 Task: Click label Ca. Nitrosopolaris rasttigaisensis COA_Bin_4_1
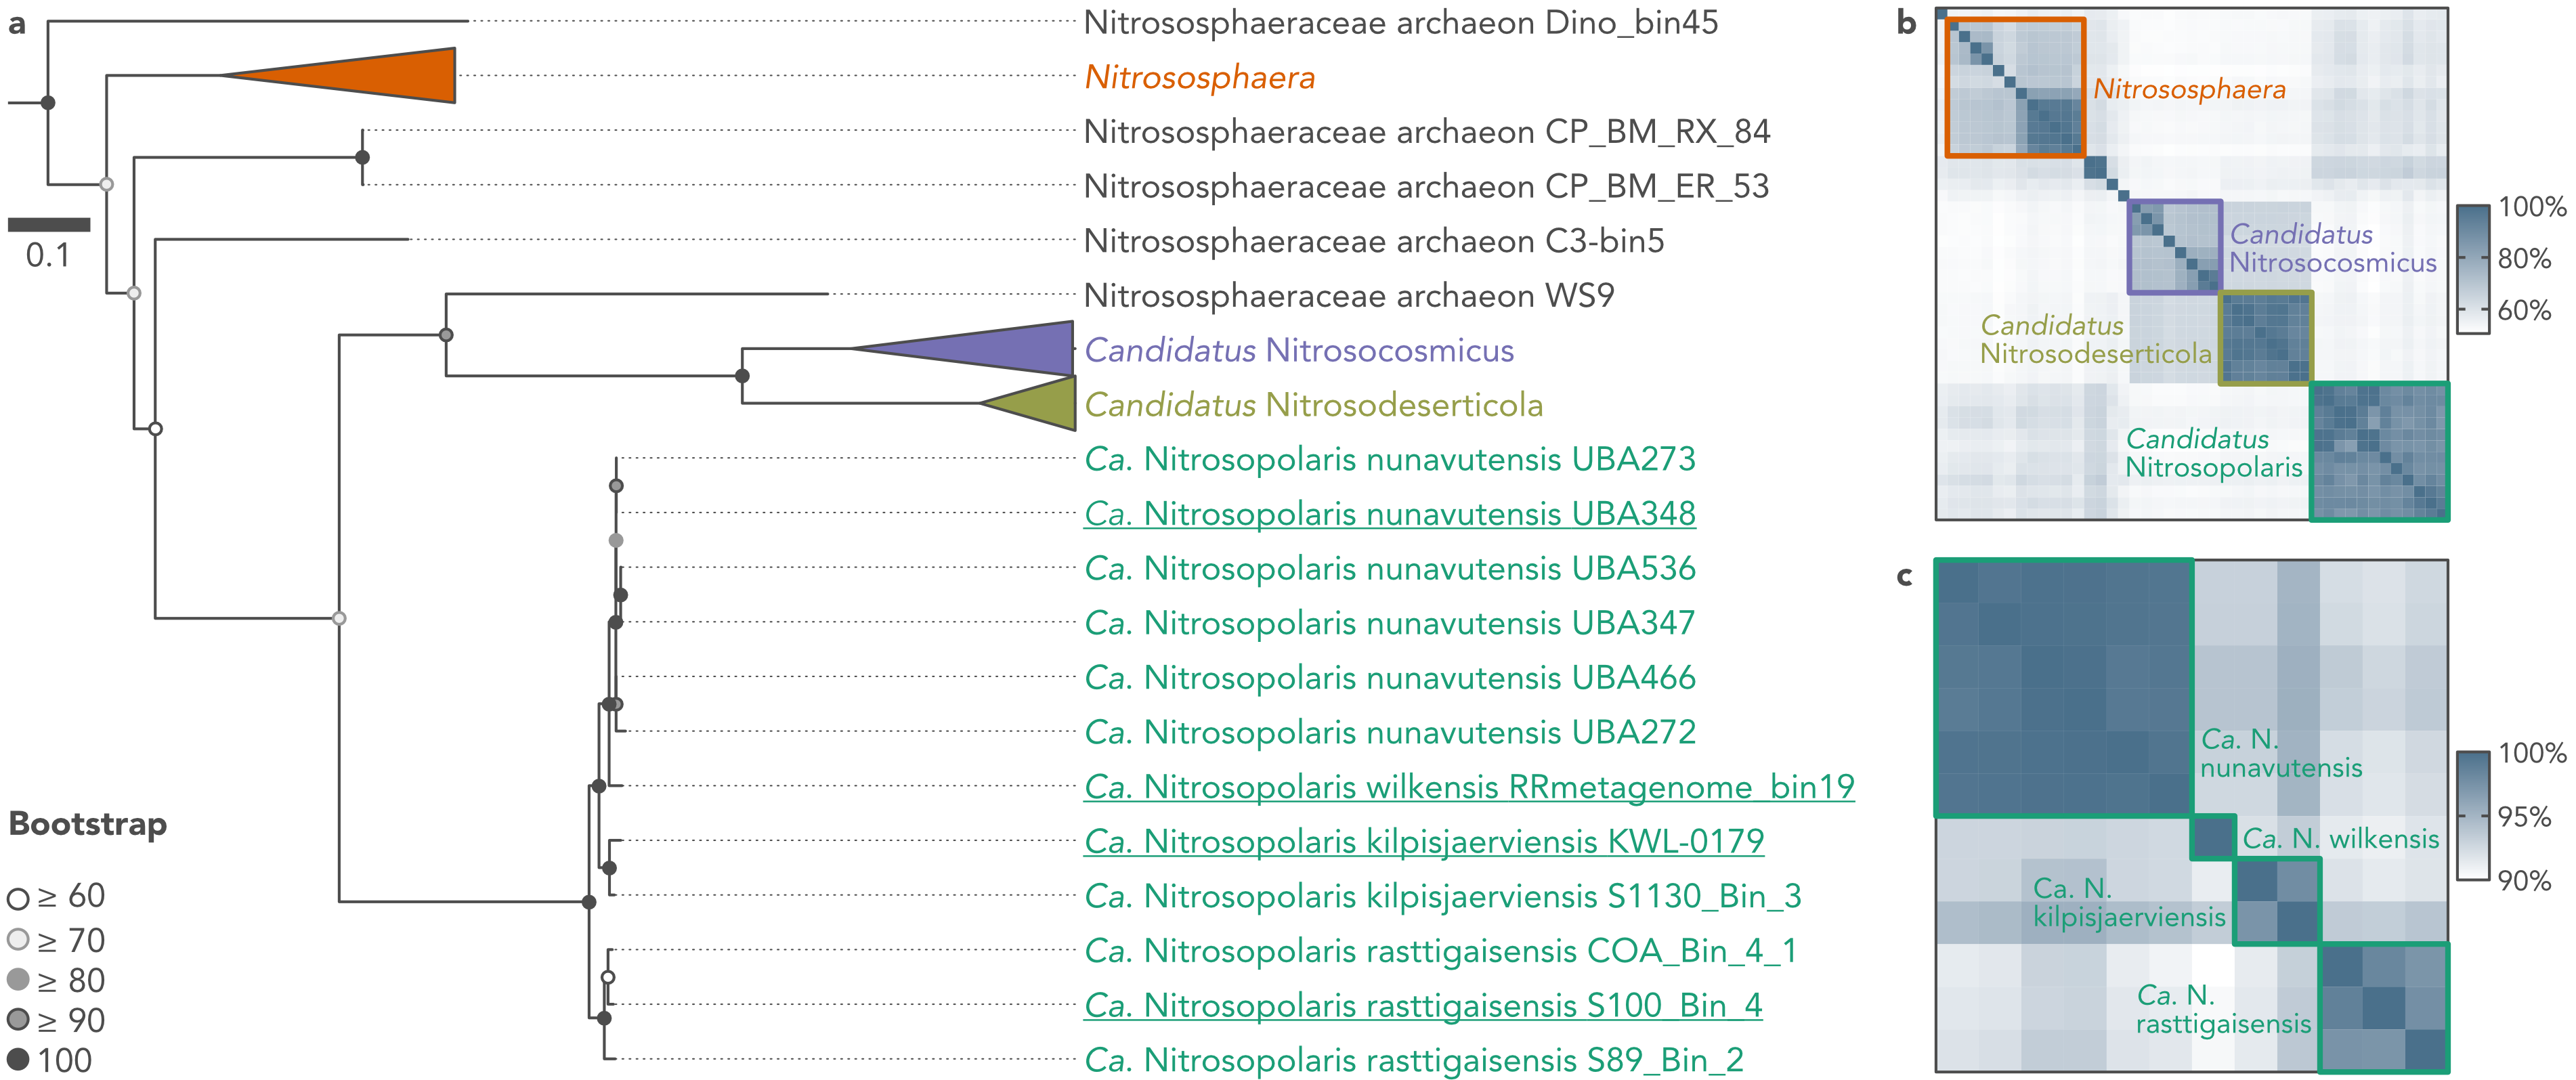(1441, 950)
